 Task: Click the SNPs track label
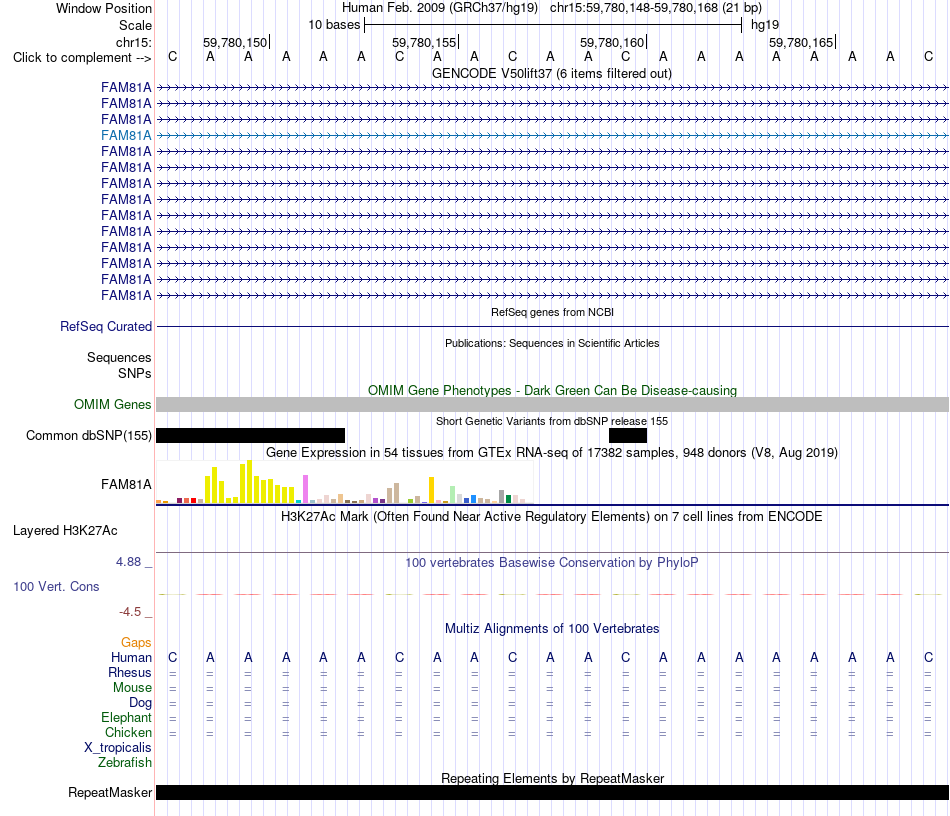coord(135,373)
